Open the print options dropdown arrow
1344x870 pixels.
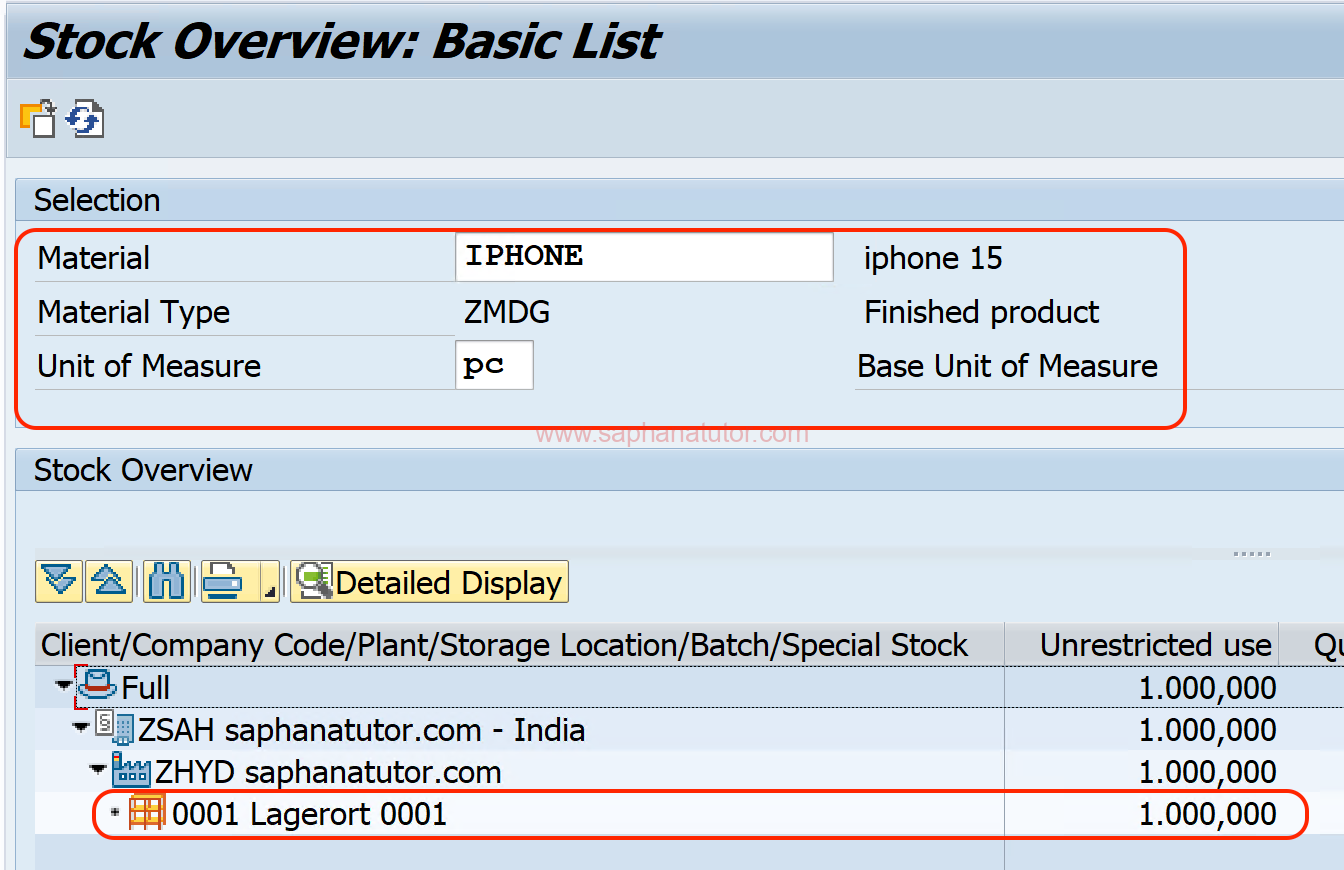269,581
